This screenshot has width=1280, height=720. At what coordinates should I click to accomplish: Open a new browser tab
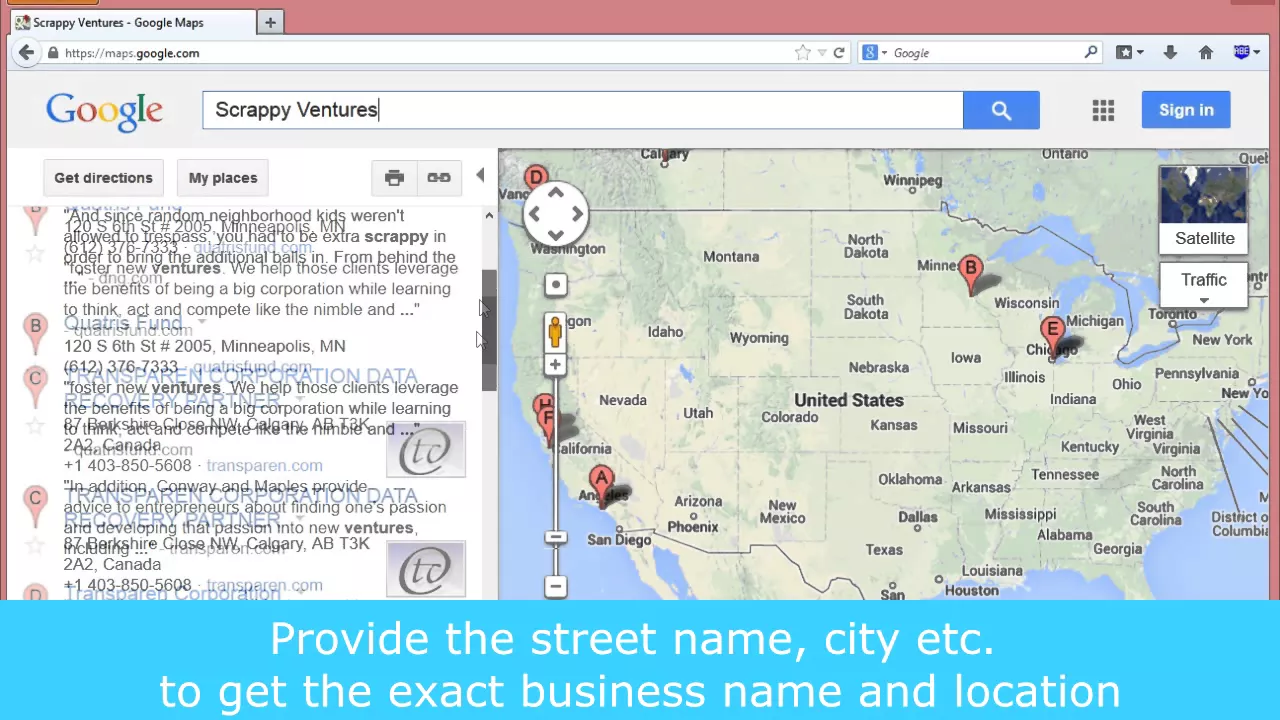270,22
